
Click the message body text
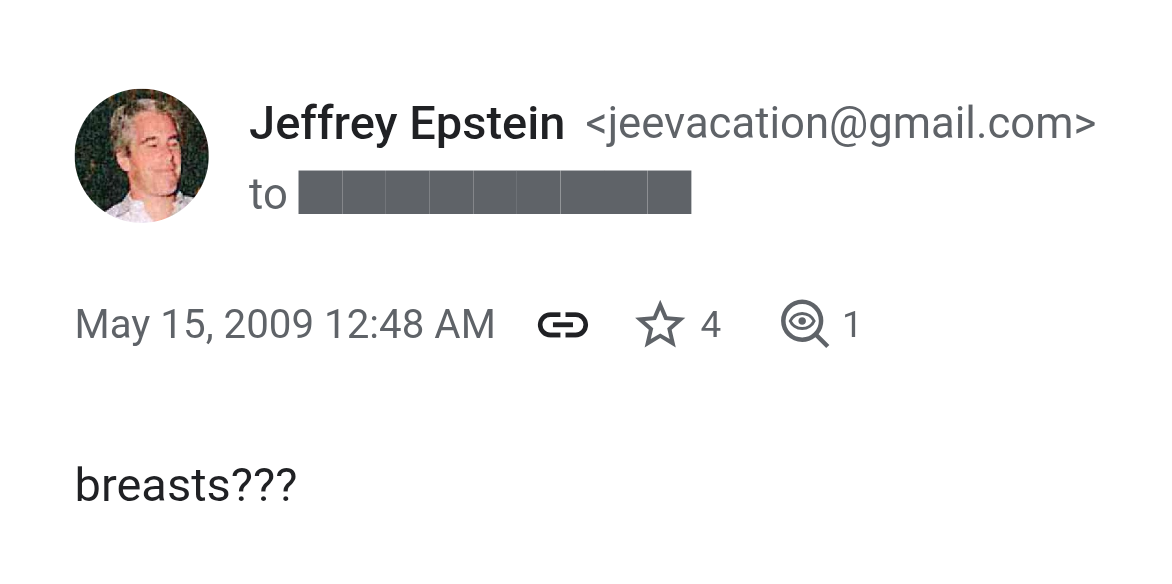pos(185,486)
